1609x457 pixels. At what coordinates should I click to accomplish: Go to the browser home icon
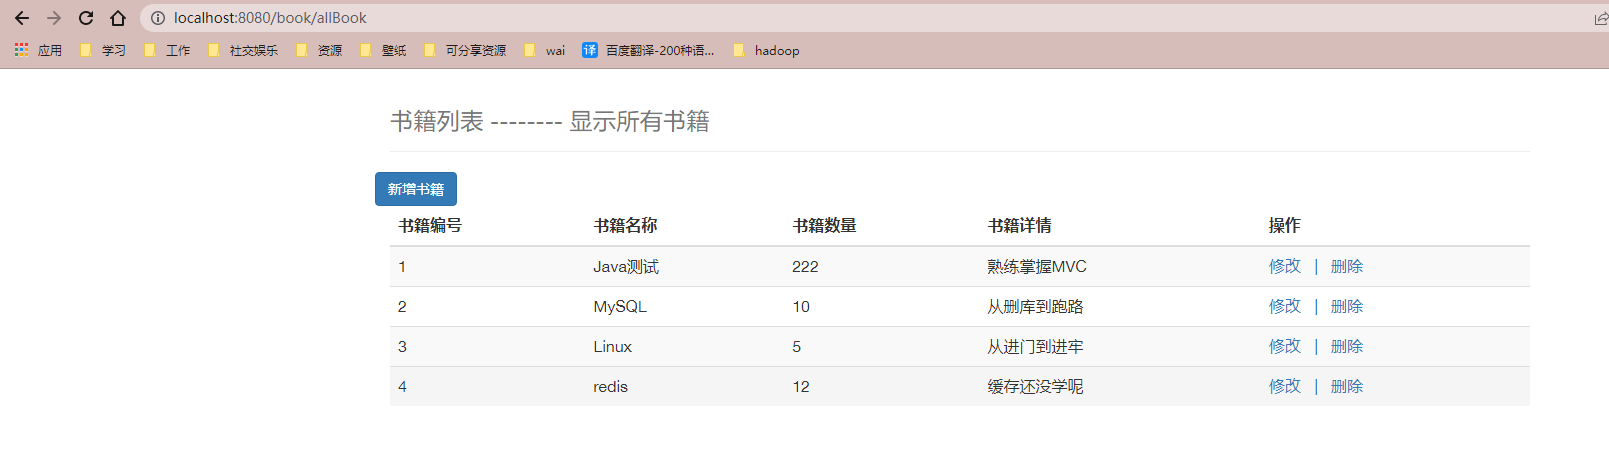[118, 18]
